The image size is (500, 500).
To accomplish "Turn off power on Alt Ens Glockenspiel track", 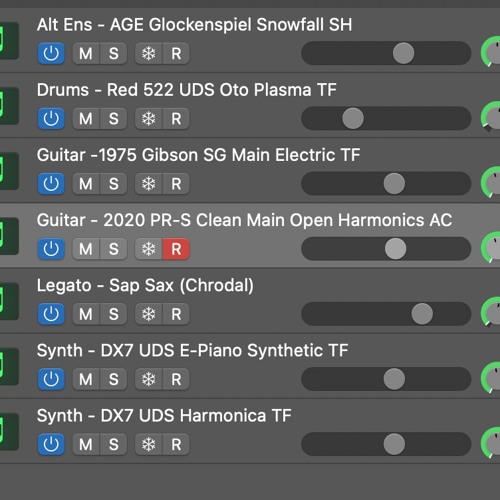I will click(x=51, y=53).
